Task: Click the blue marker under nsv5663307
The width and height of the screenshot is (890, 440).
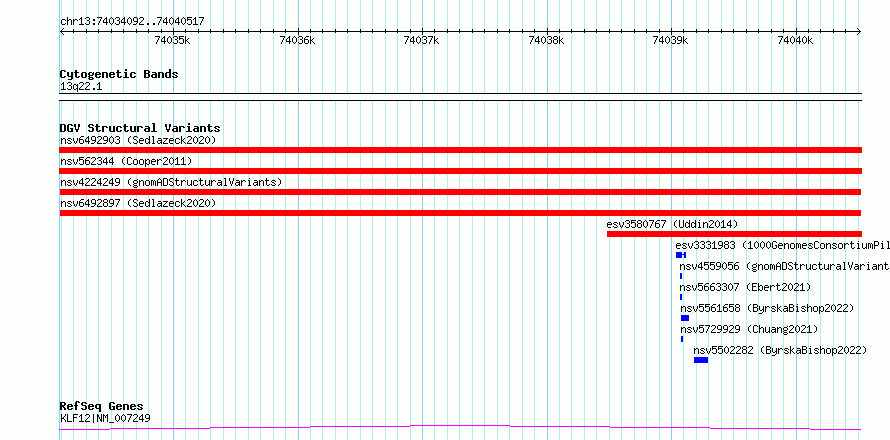Action: [681, 297]
